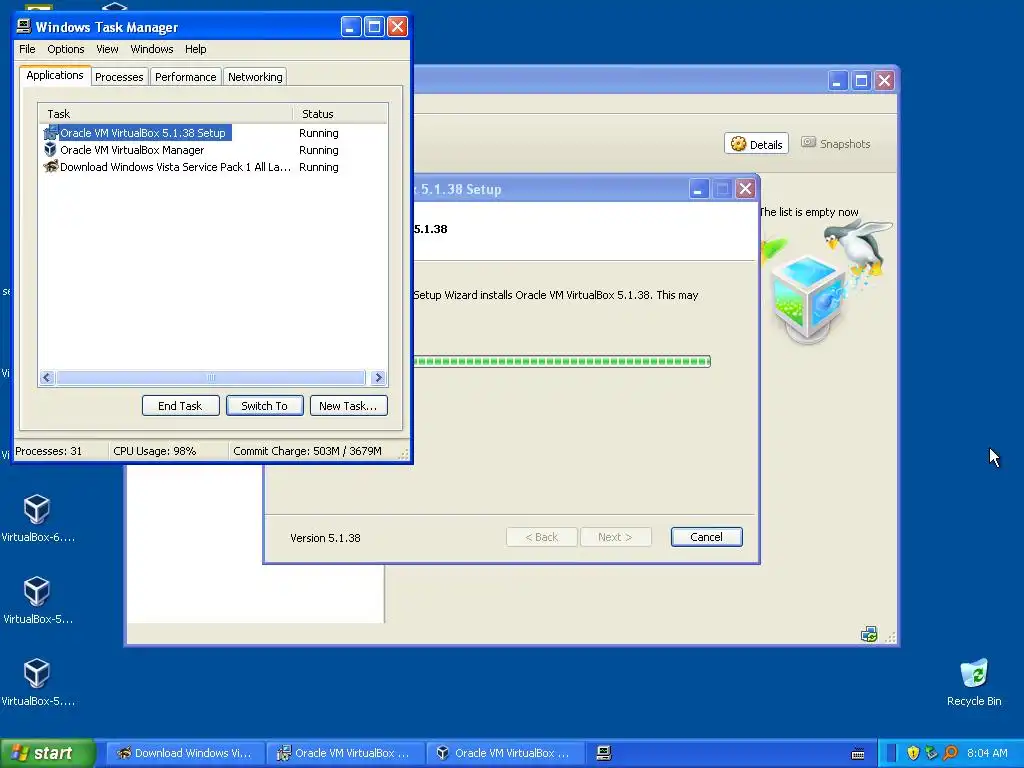
Task: Click the task list right scroll arrow
Action: click(x=378, y=377)
